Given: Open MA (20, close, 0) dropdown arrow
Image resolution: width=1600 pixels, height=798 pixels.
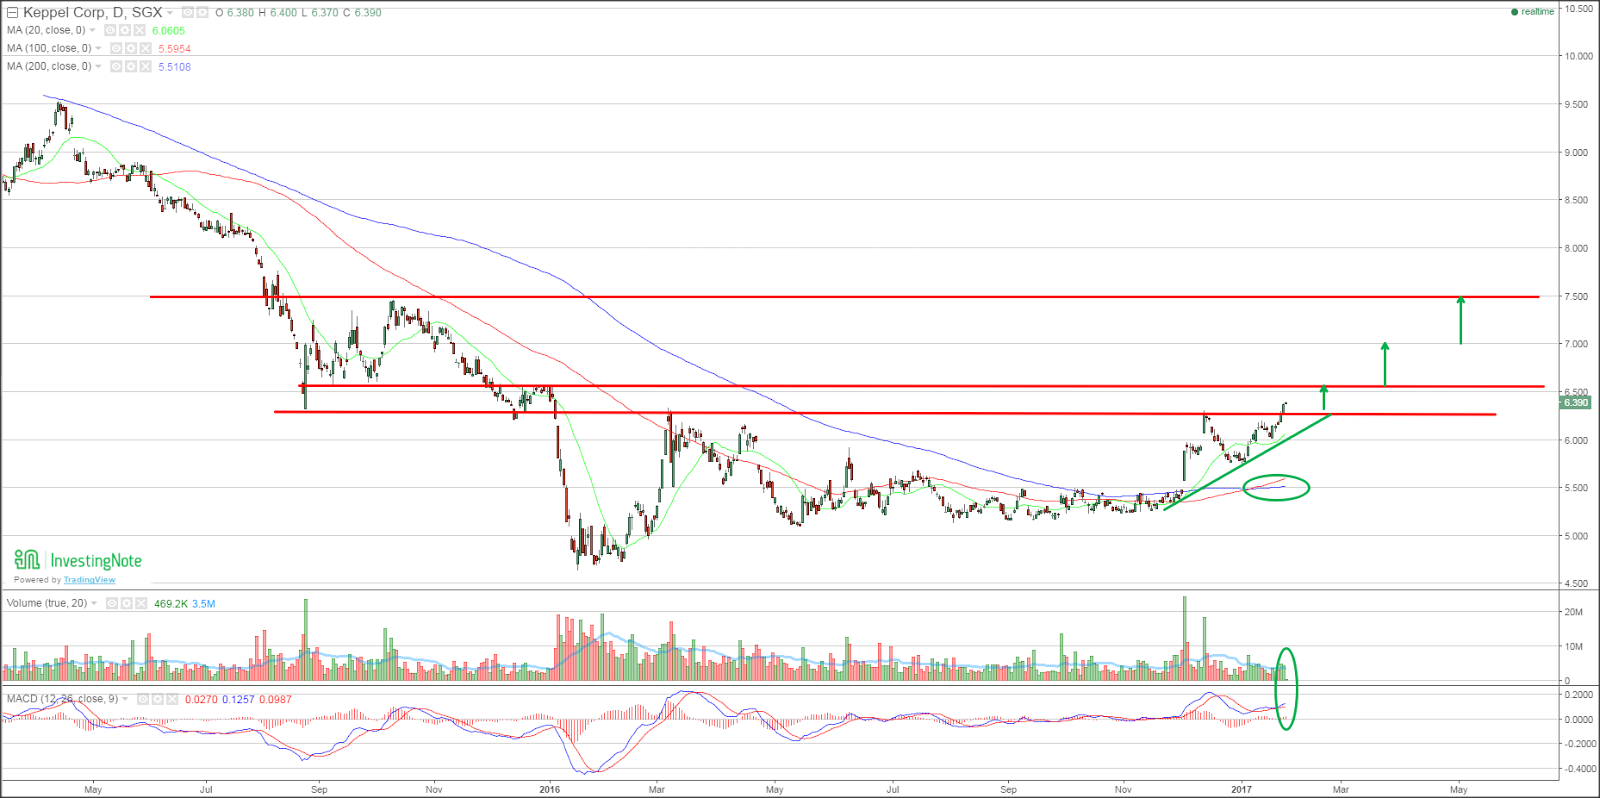Looking at the screenshot, I should tap(92, 30).
